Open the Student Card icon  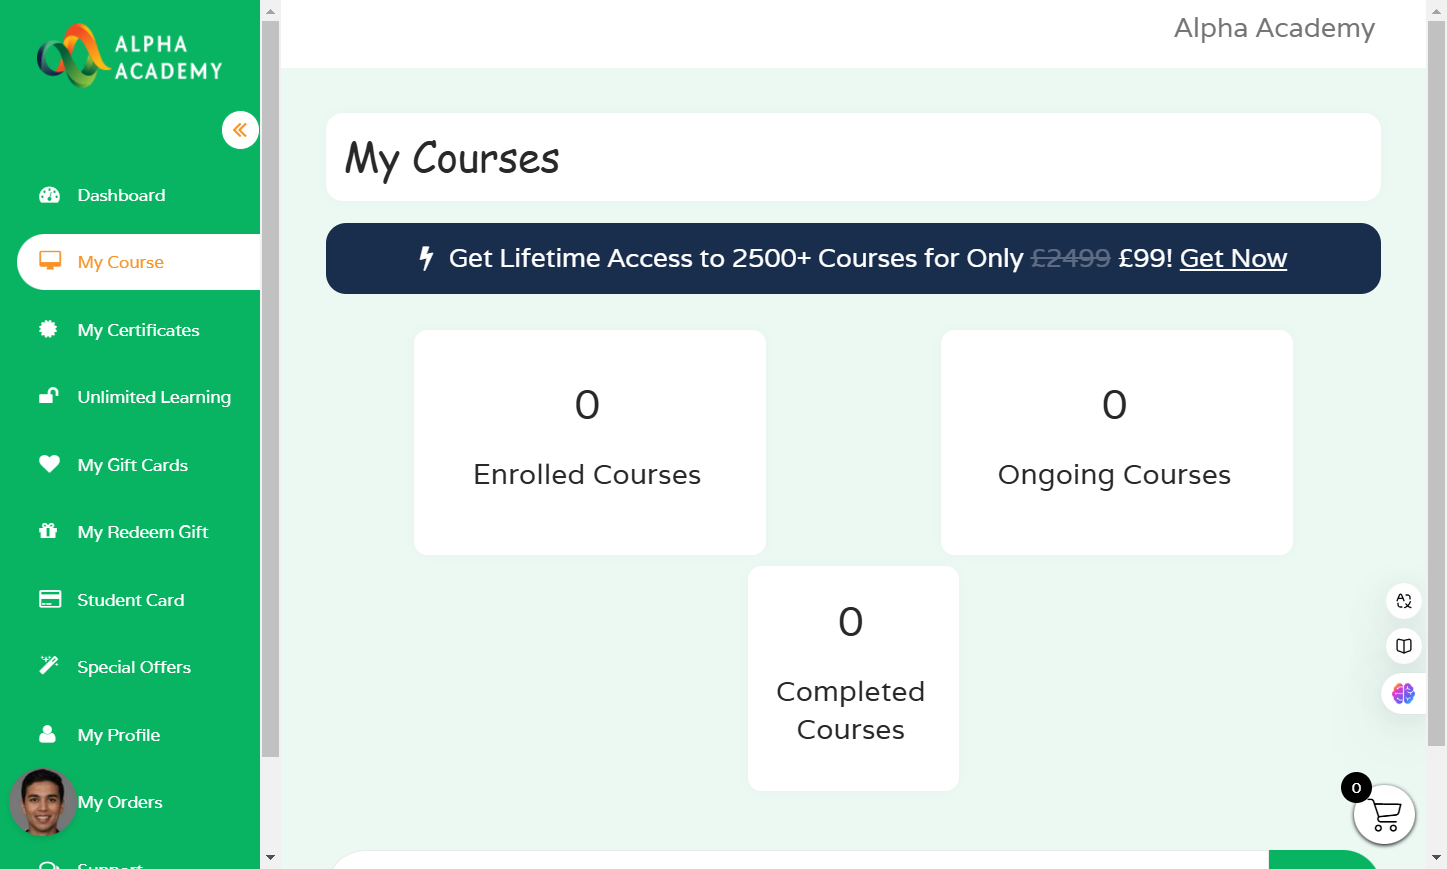(50, 599)
